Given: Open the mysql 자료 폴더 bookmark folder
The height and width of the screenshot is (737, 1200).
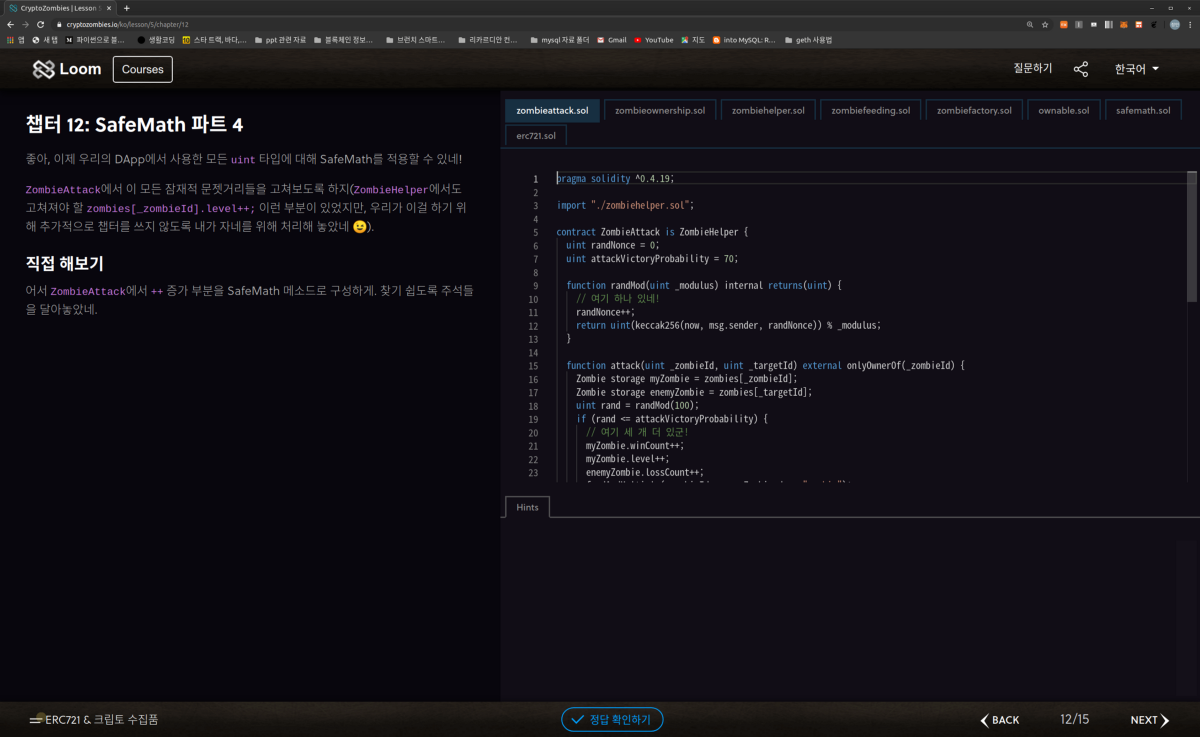Looking at the screenshot, I should tap(560, 40).
